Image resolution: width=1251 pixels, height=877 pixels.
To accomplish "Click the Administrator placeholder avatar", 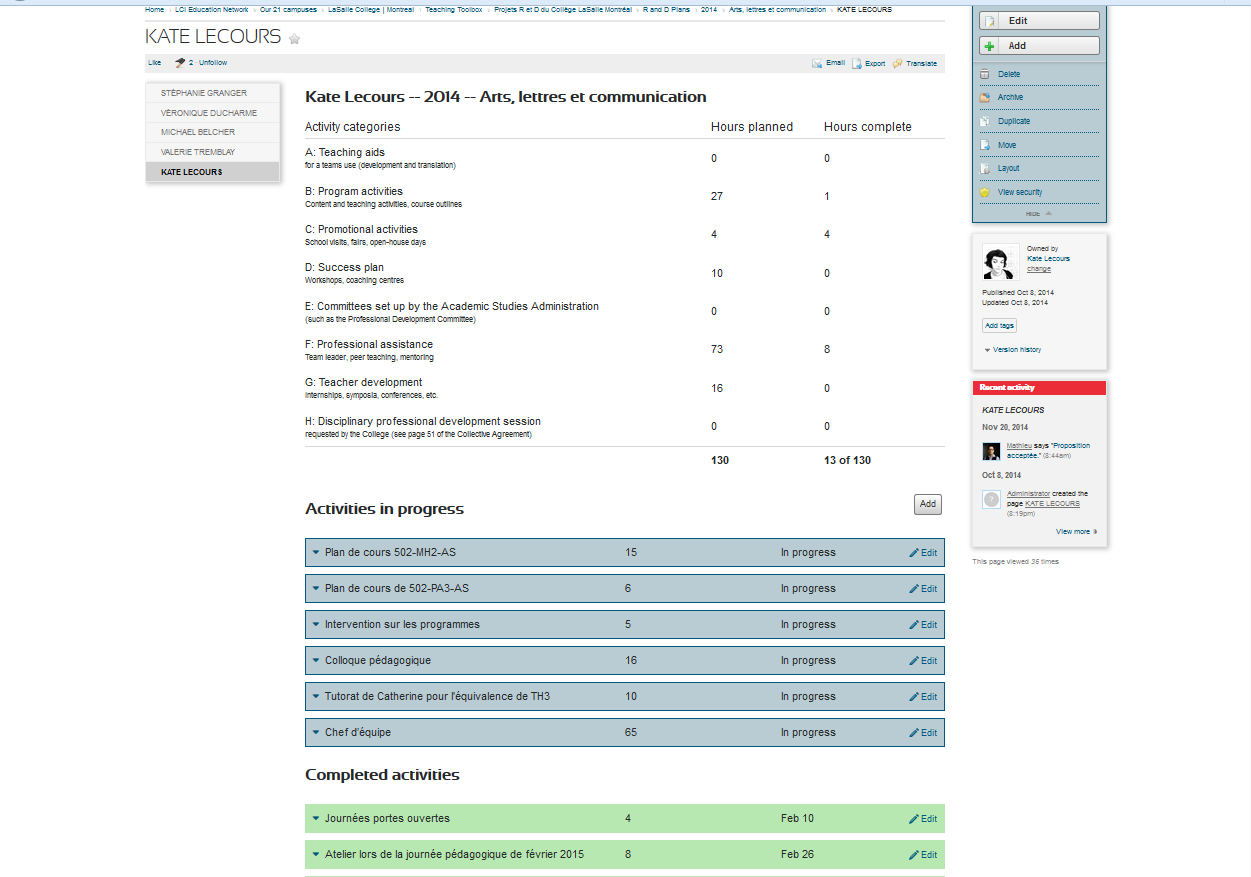I will 991,499.
